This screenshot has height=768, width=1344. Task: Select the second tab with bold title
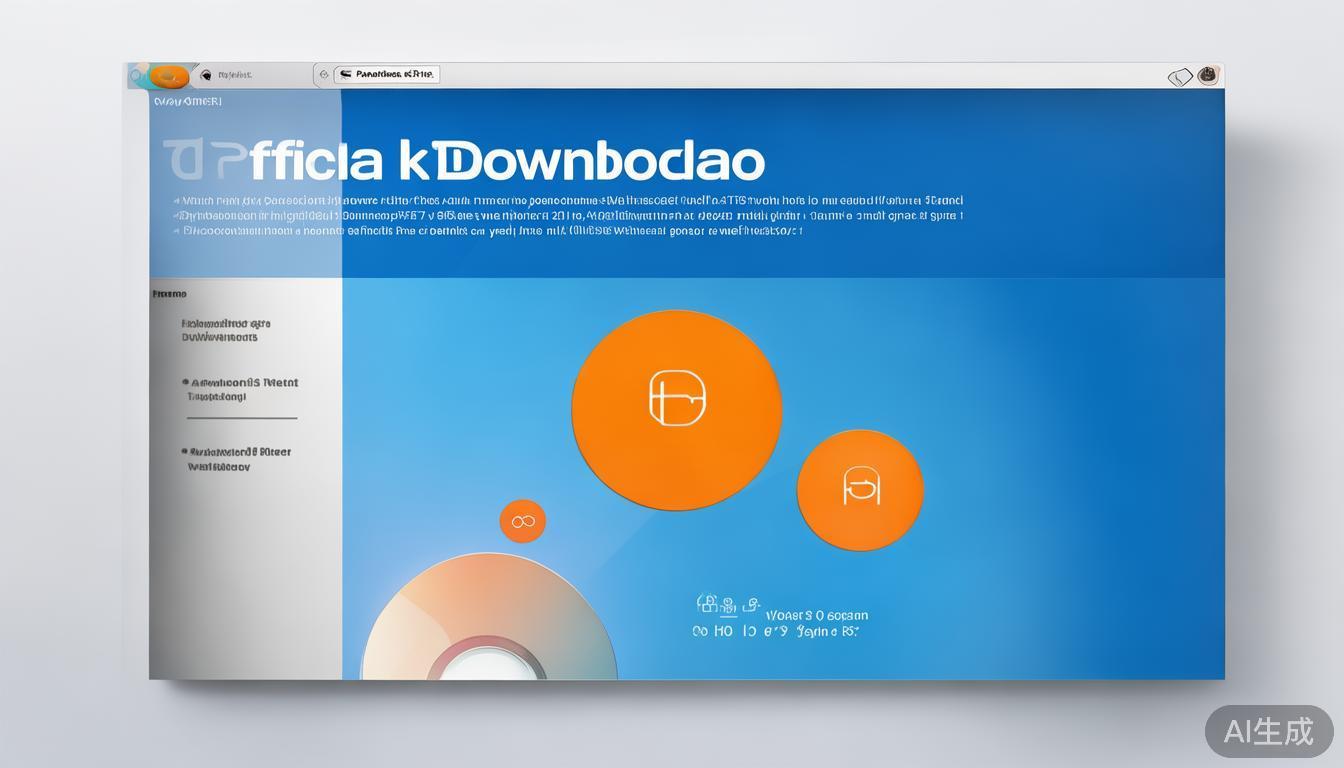click(387, 74)
